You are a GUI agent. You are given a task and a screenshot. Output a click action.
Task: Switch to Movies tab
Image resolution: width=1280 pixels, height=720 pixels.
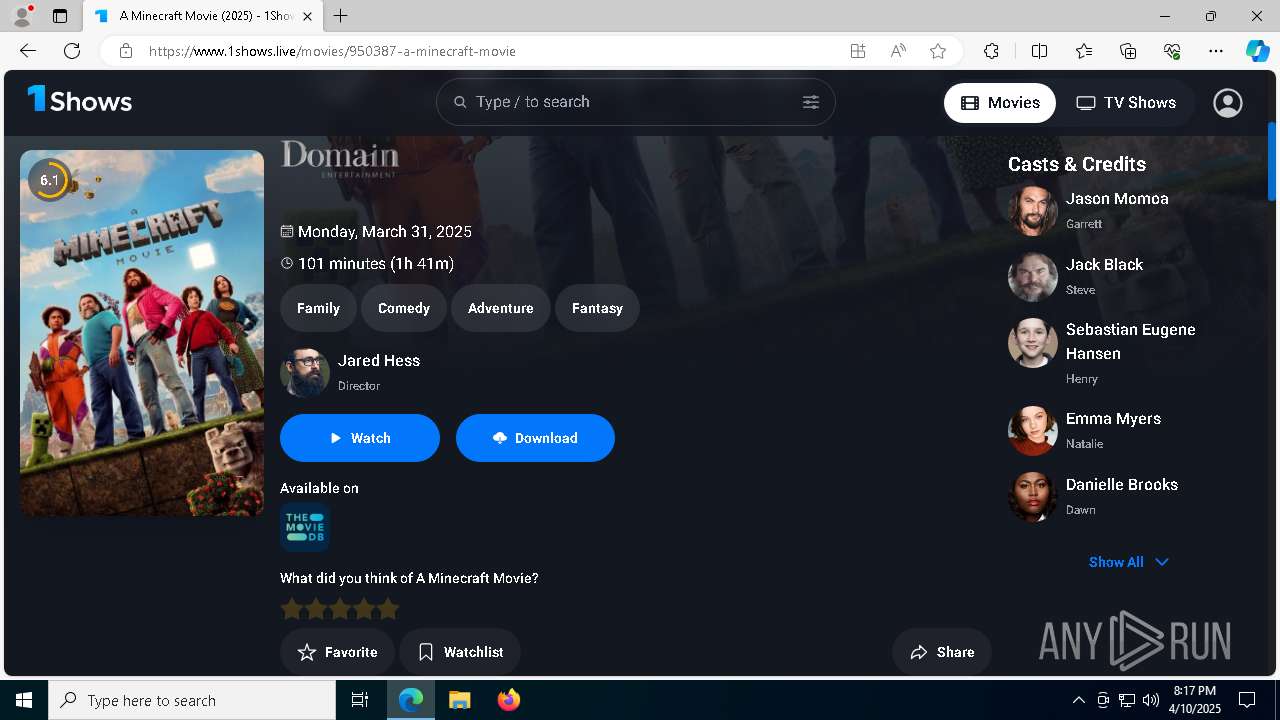coord(1000,102)
